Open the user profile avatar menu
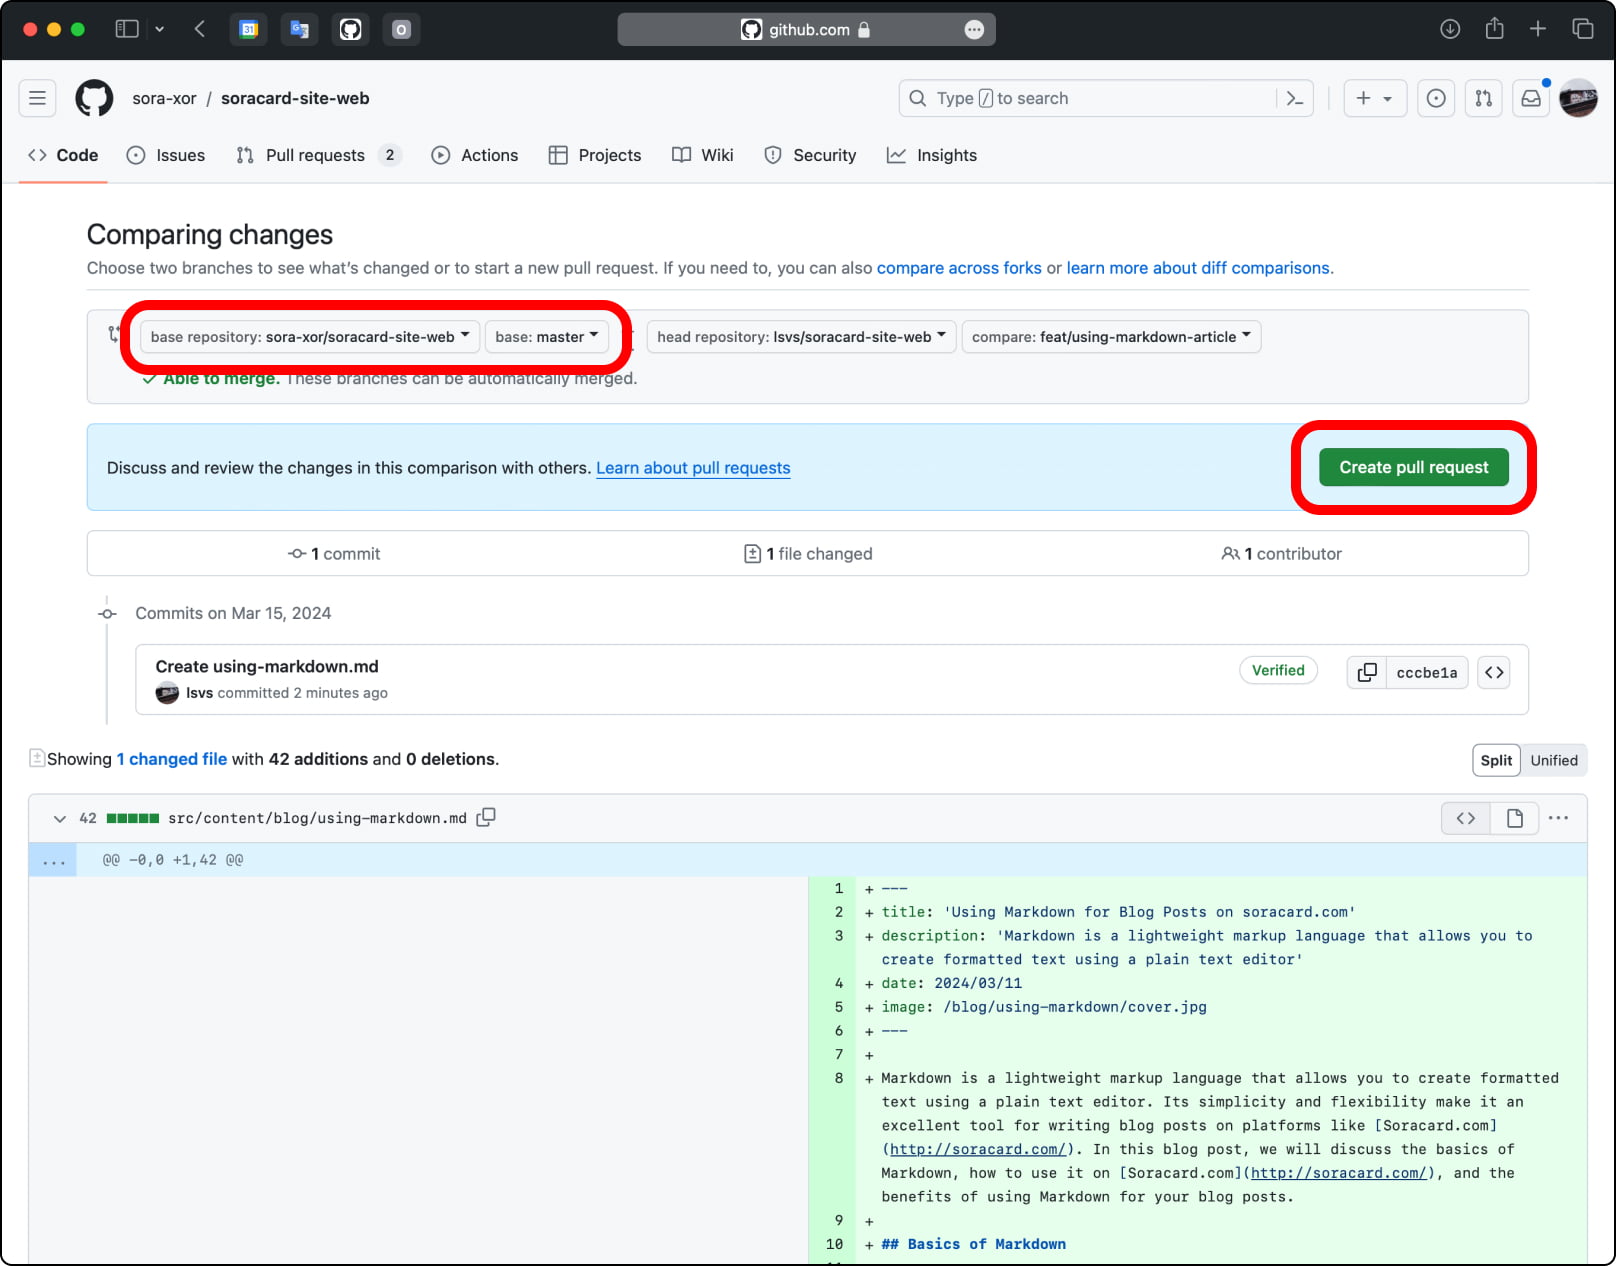 pyautogui.click(x=1579, y=98)
